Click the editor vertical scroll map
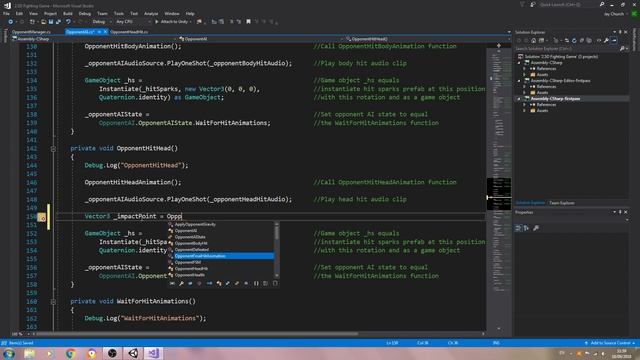This screenshot has width=640, height=360. pos(498,188)
